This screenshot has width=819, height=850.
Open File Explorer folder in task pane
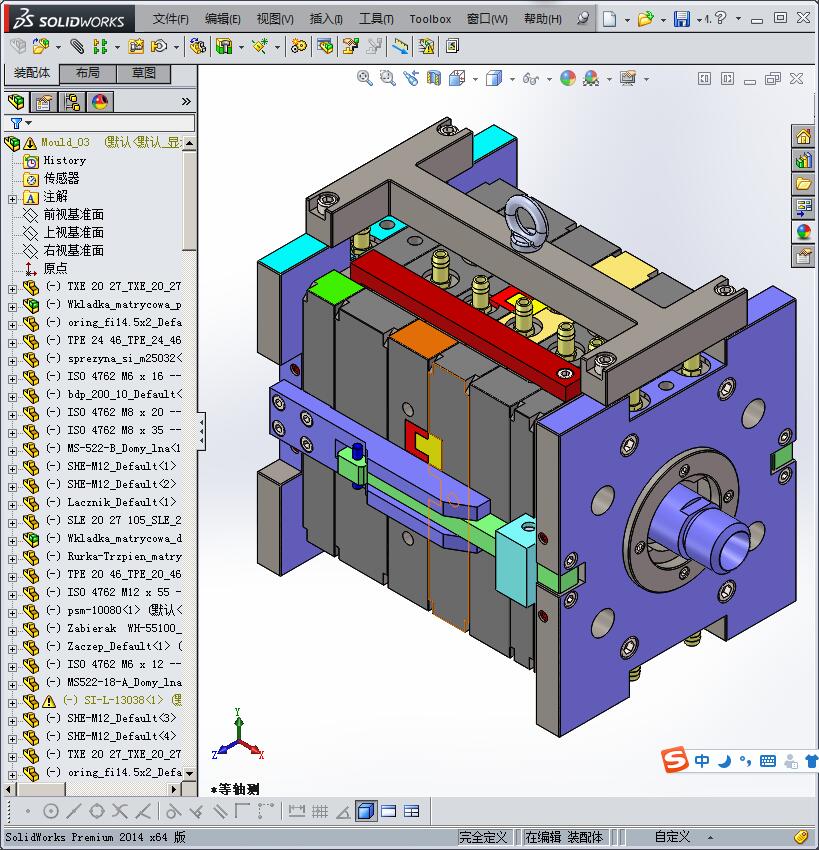[x=803, y=184]
